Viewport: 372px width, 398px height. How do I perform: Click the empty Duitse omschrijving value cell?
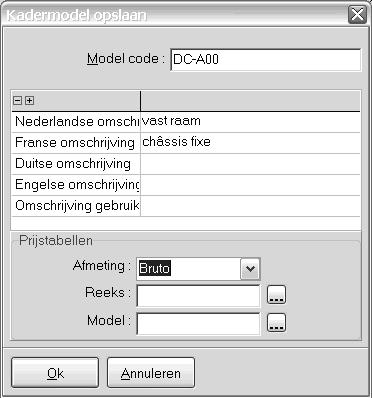(250, 164)
